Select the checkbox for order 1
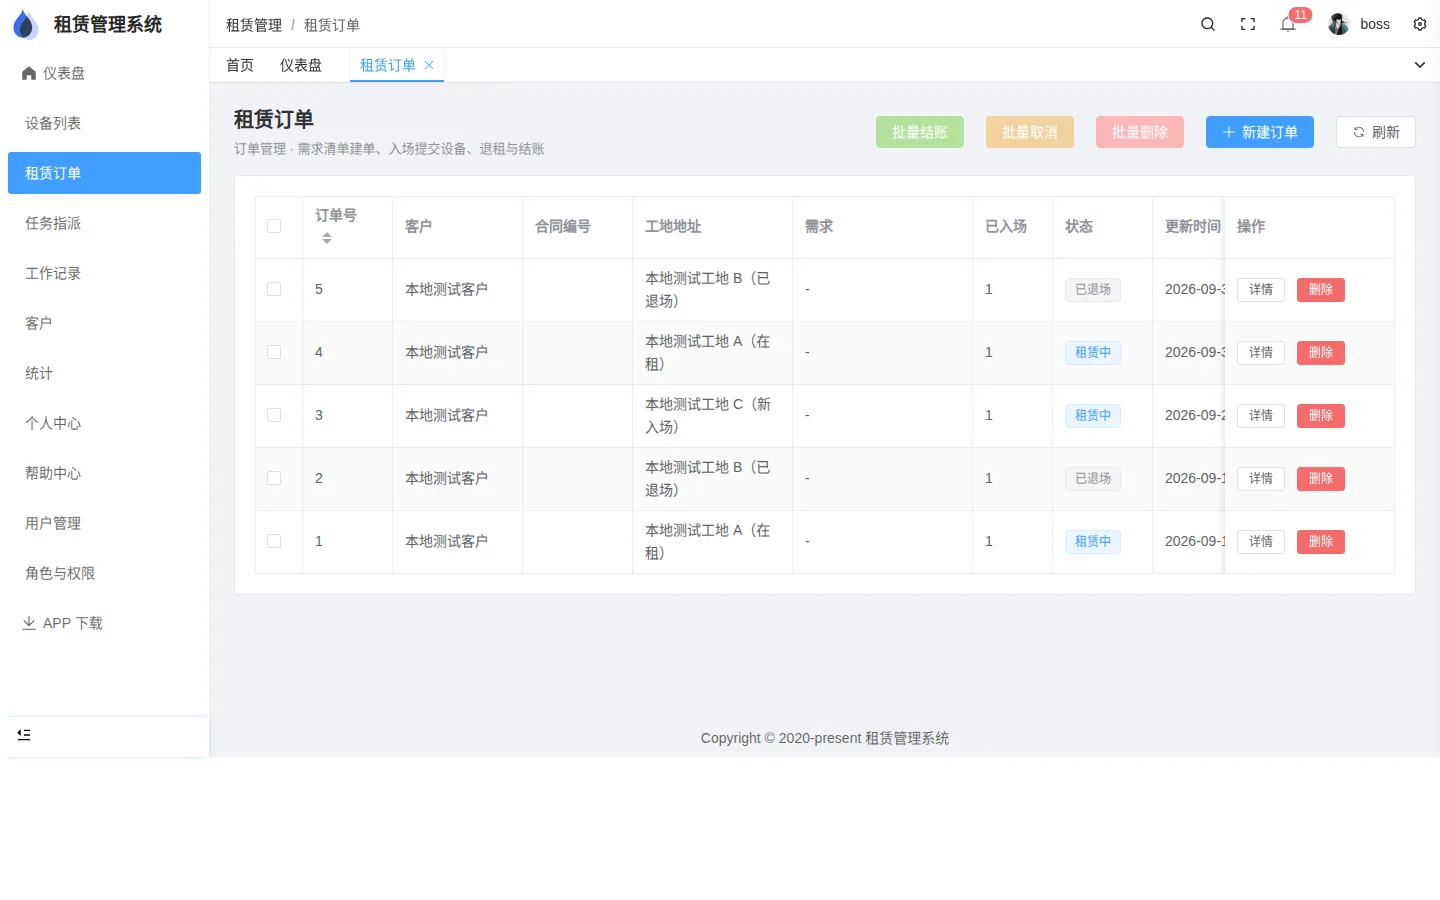This screenshot has height=900, width=1440. click(x=274, y=541)
